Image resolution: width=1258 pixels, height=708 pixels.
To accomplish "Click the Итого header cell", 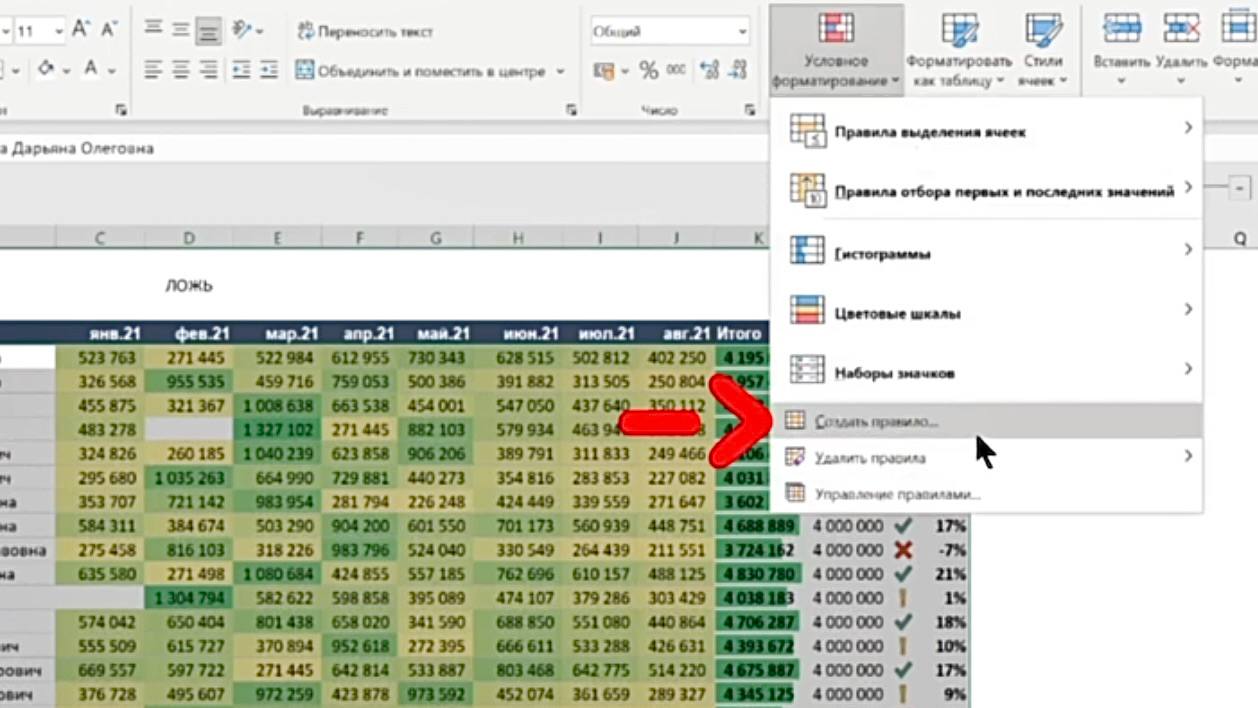I will [740, 334].
